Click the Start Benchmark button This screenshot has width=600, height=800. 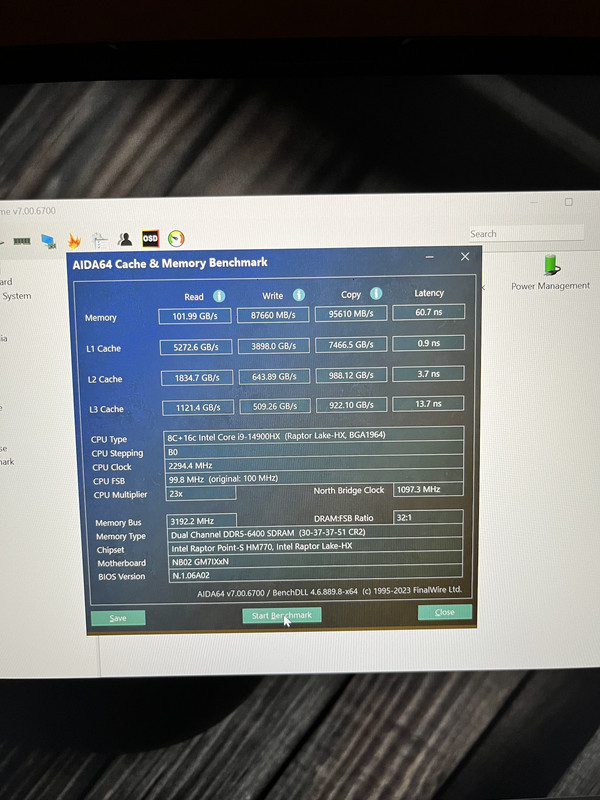pyautogui.click(x=282, y=615)
